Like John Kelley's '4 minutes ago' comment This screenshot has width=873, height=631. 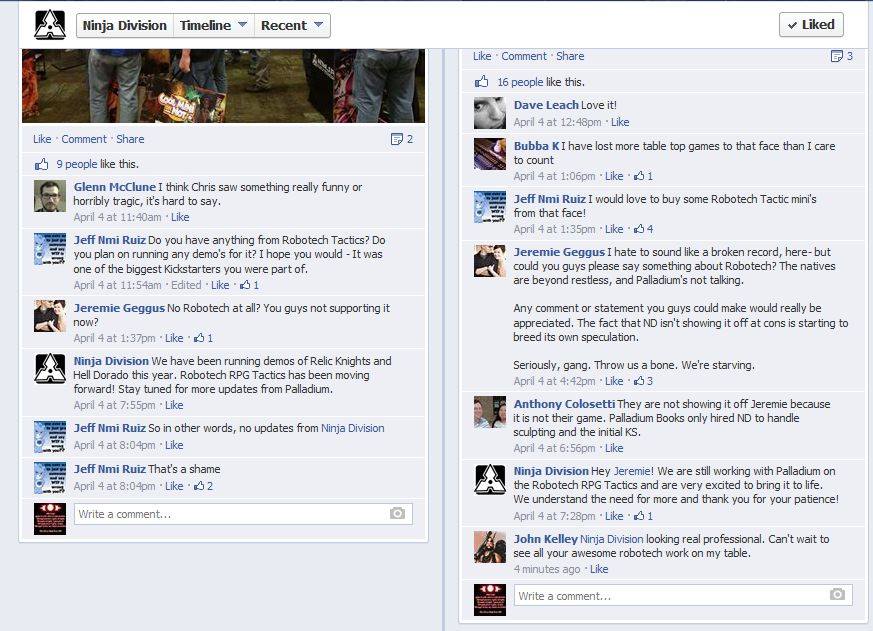click(599, 569)
